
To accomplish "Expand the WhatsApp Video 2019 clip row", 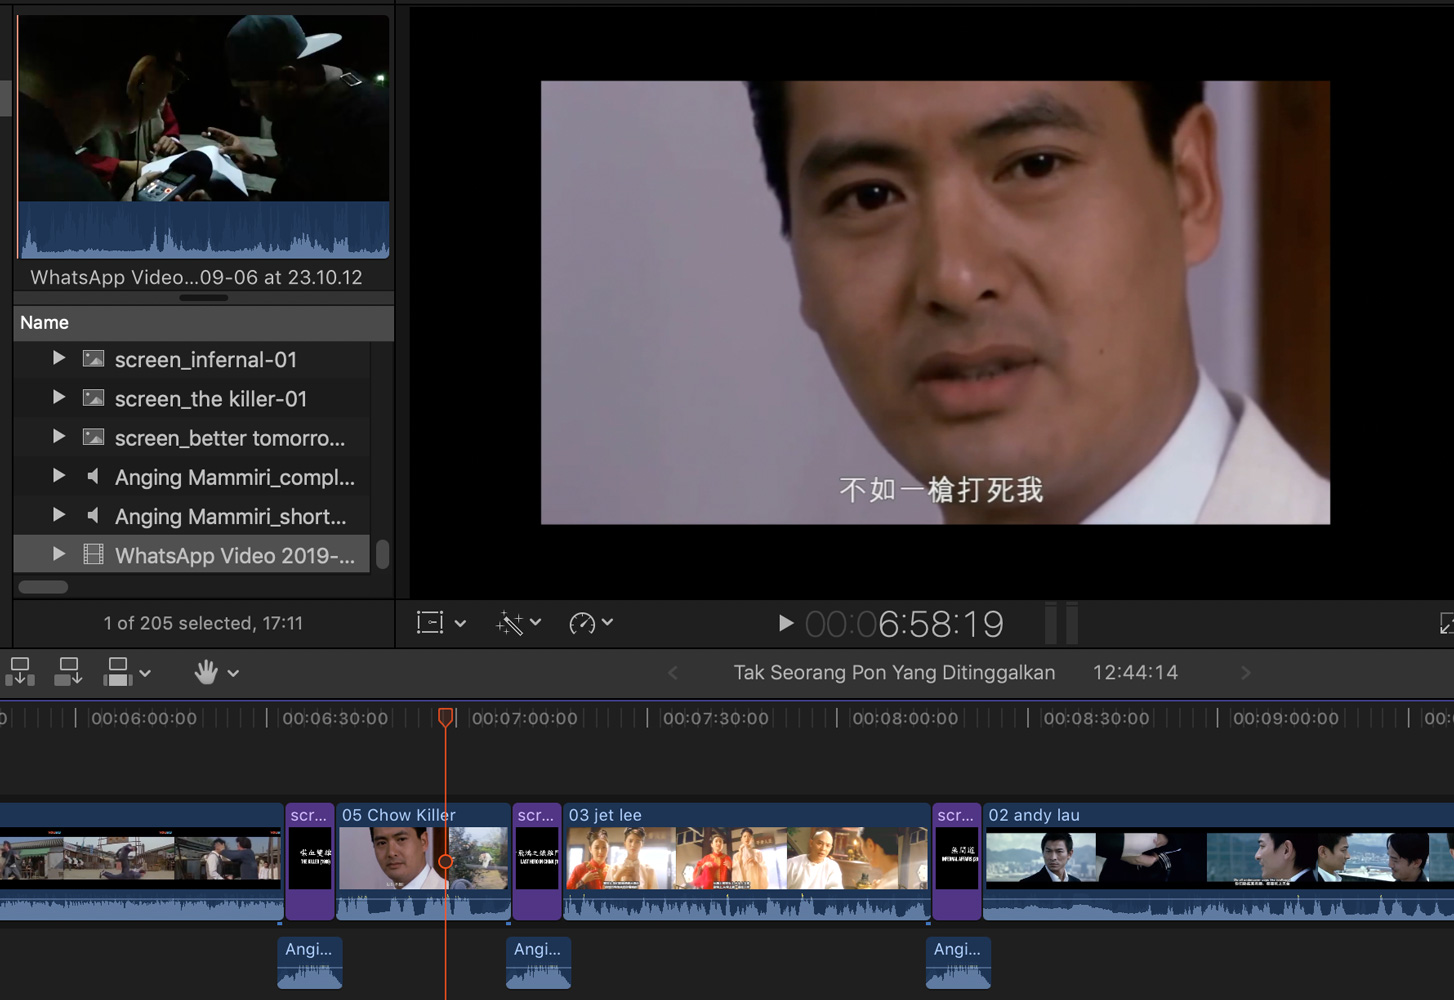I will [x=58, y=555].
